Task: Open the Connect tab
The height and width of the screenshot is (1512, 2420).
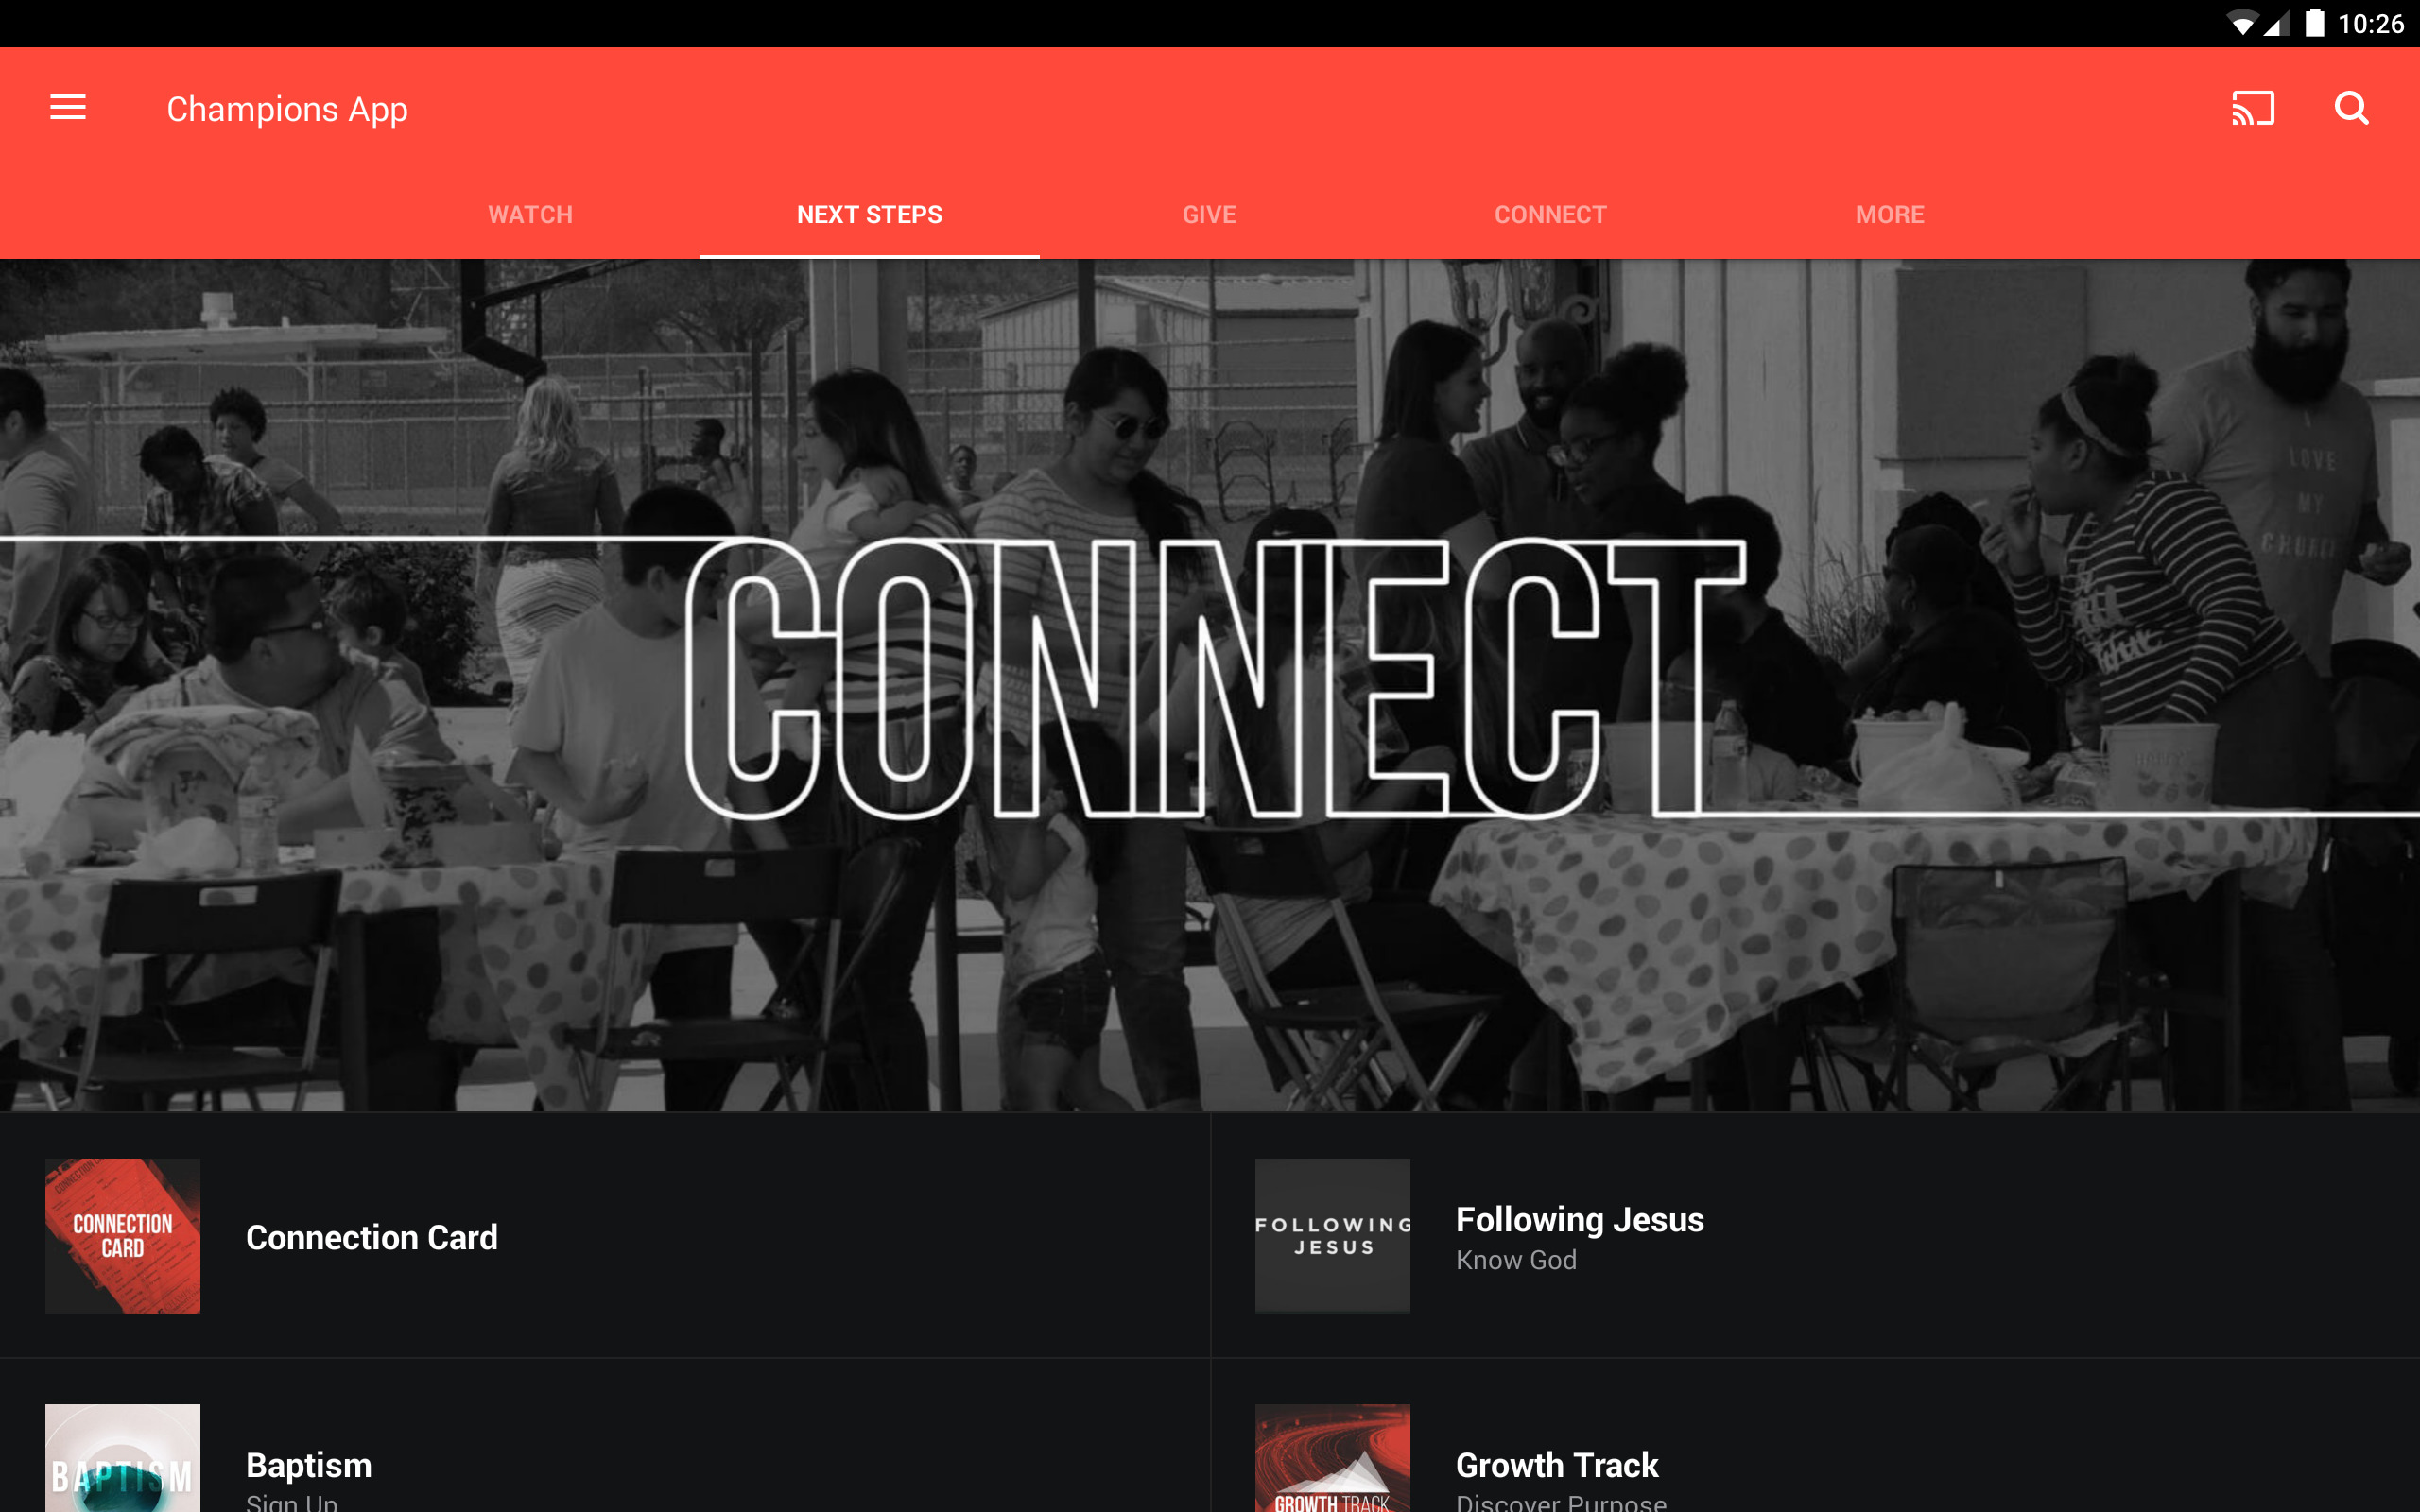Action: click(x=1550, y=214)
